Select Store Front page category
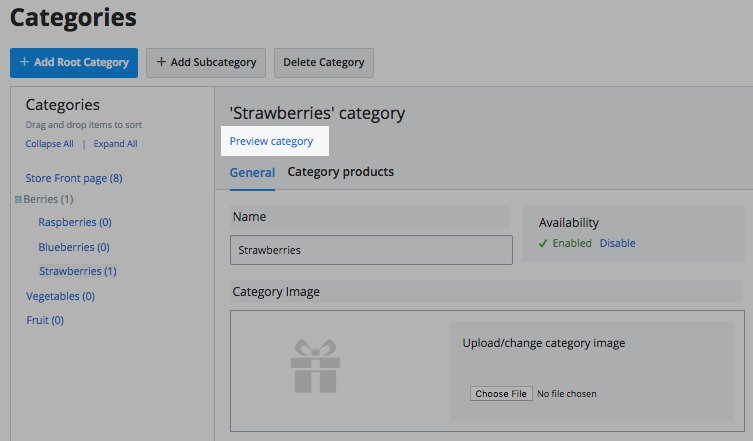The height and width of the screenshot is (441, 753). (73, 178)
